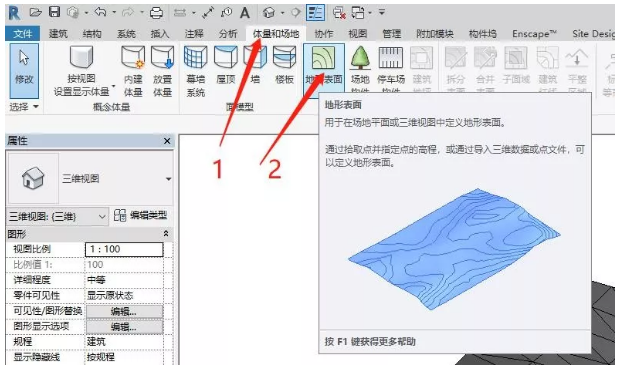Switch to the 系统 ribbon tab
The height and width of the screenshot is (376, 627).
pos(126,34)
